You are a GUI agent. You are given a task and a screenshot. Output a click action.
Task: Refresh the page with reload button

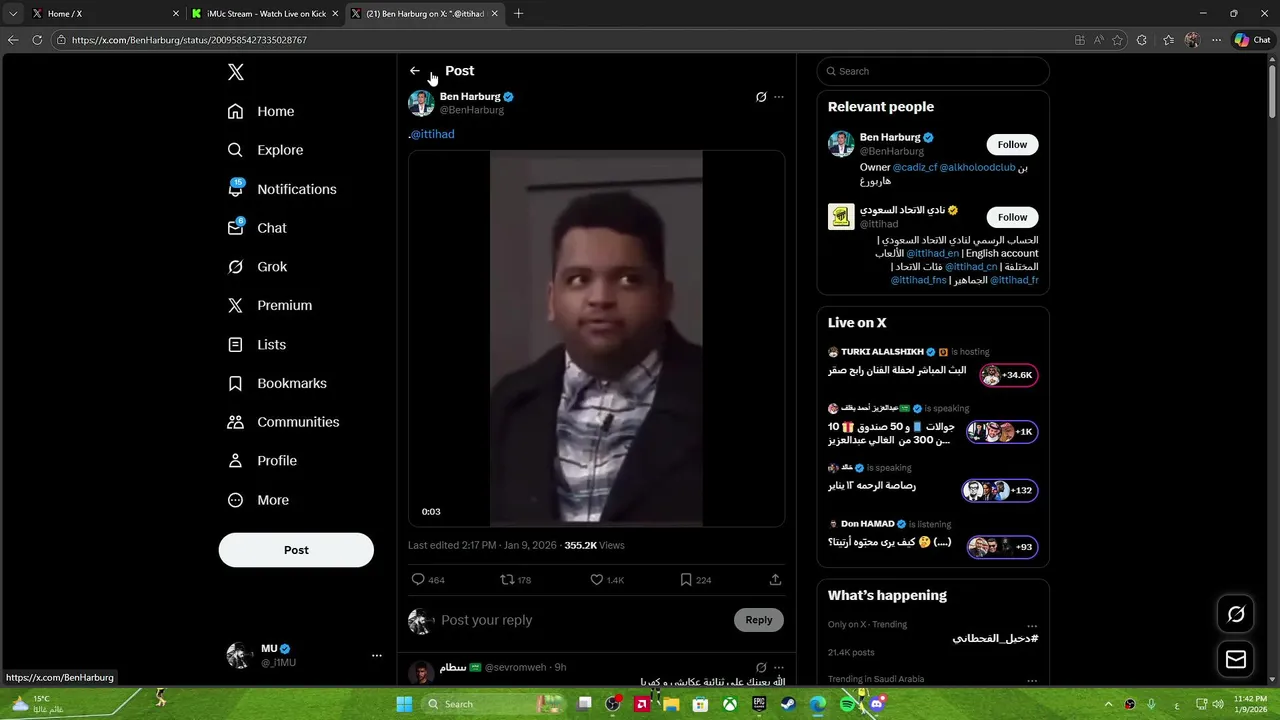[x=37, y=40]
